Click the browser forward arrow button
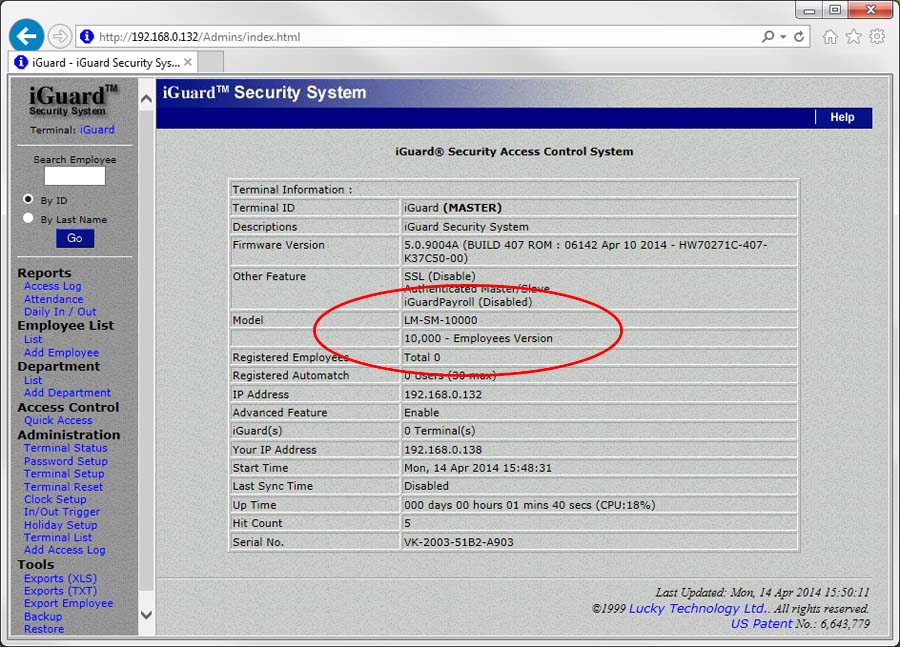Image resolution: width=900 pixels, height=647 pixels. (x=59, y=37)
